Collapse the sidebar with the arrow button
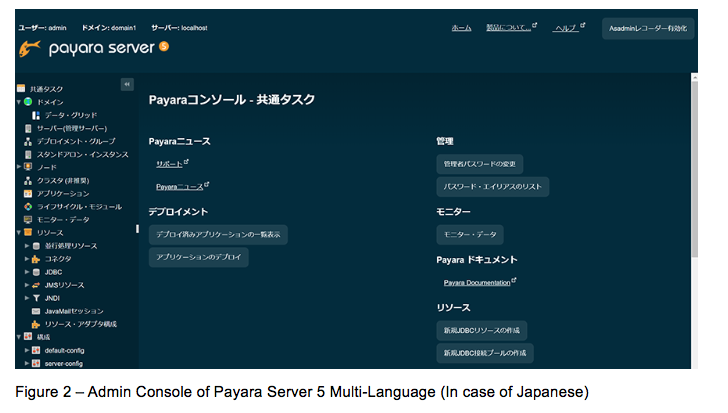Screen dimensions: 728x413 pyautogui.click(x=127, y=85)
